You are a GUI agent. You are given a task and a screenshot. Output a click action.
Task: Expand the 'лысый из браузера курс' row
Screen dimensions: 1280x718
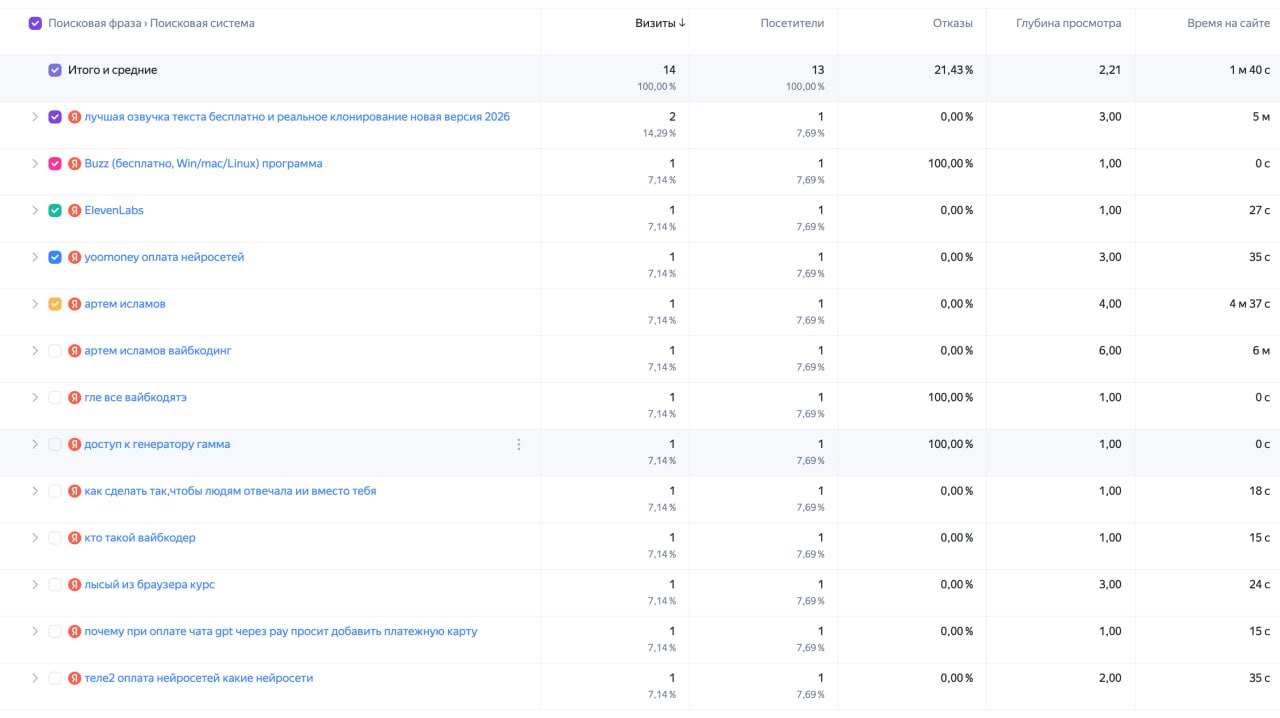point(35,585)
